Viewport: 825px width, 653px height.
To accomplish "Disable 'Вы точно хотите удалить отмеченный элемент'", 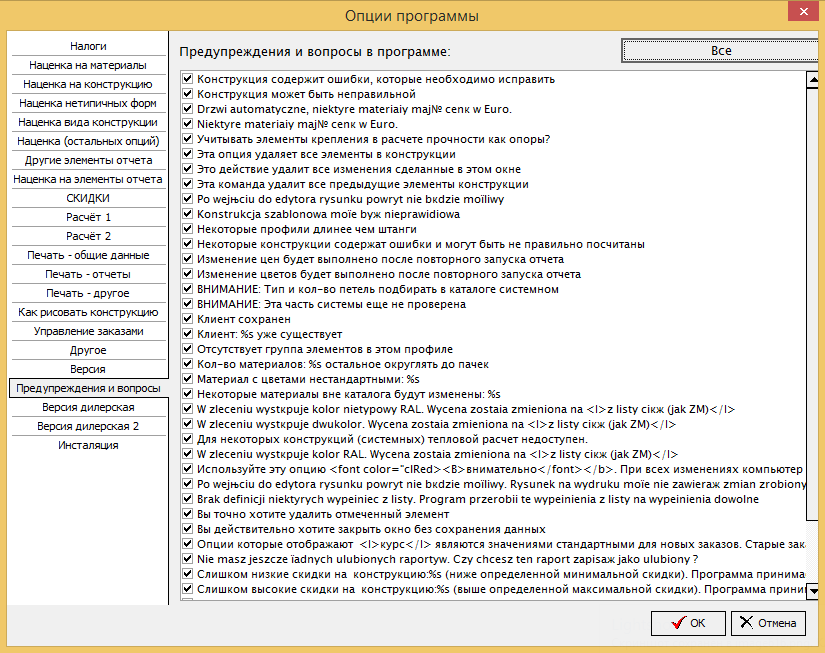I will point(187,514).
